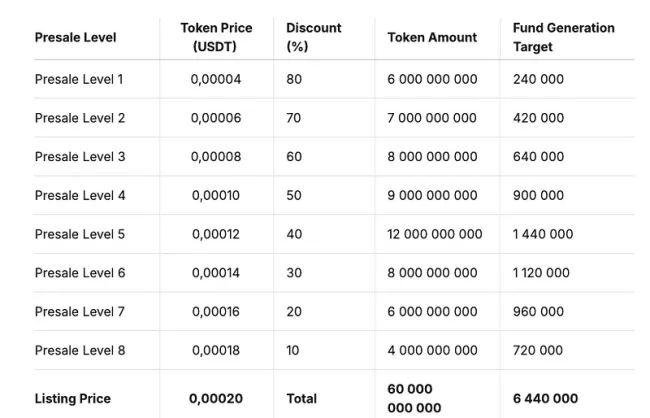
Task: Select the Discount (%) header cell
Action: pos(313,37)
